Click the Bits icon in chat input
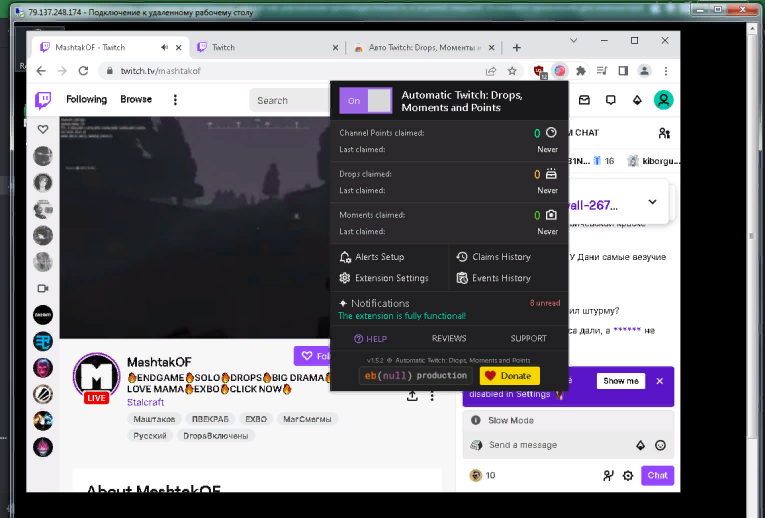 click(640, 445)
